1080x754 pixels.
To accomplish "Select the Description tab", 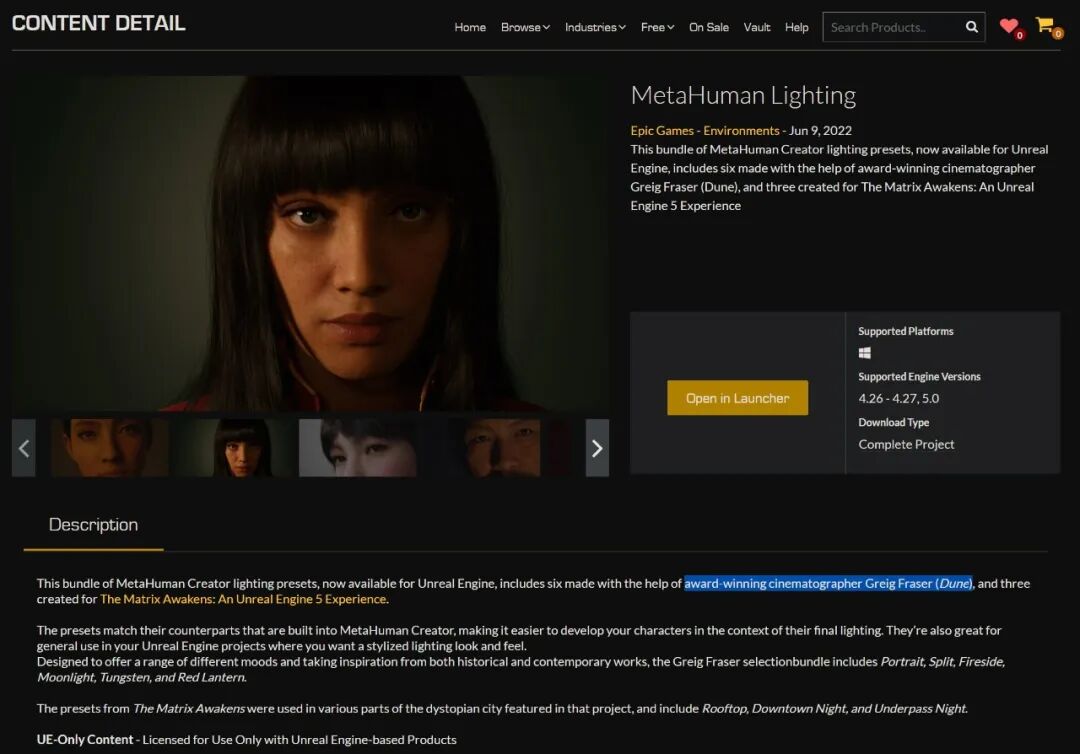I will [x=93, y=525].
